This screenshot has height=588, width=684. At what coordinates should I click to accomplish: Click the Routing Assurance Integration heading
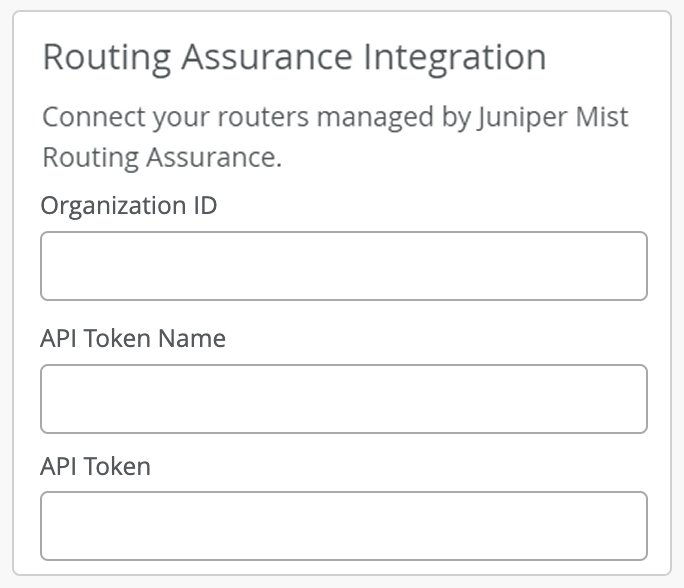(294, 57)
